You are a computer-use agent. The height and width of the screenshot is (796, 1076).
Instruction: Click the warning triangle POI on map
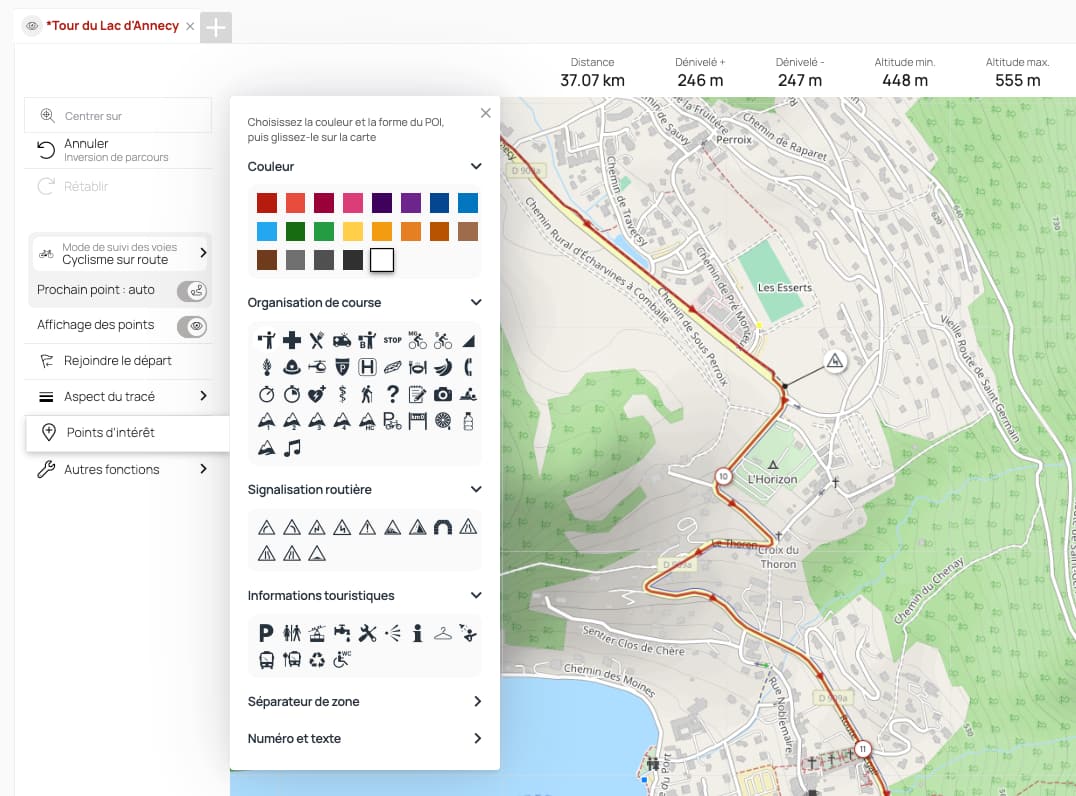[834, 361]
